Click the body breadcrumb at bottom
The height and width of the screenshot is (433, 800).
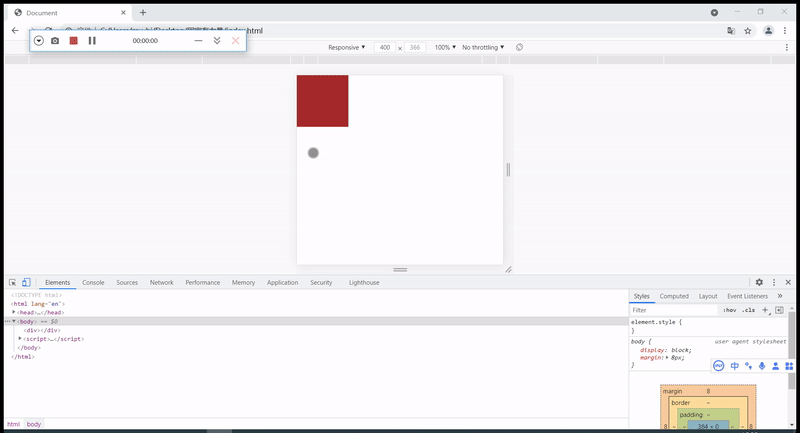[x=34, y=424]
